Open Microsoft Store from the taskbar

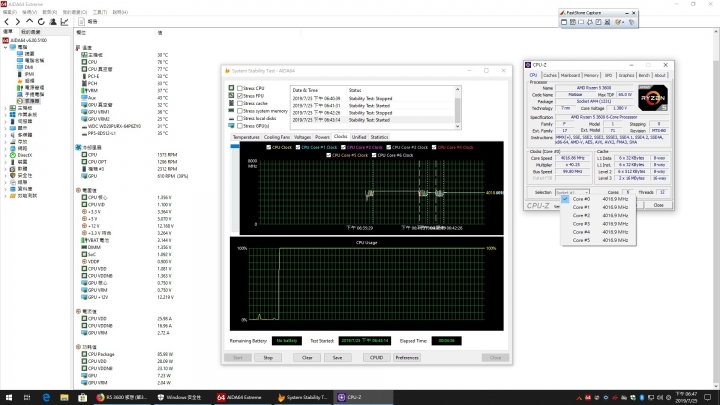tap(82, 397)
